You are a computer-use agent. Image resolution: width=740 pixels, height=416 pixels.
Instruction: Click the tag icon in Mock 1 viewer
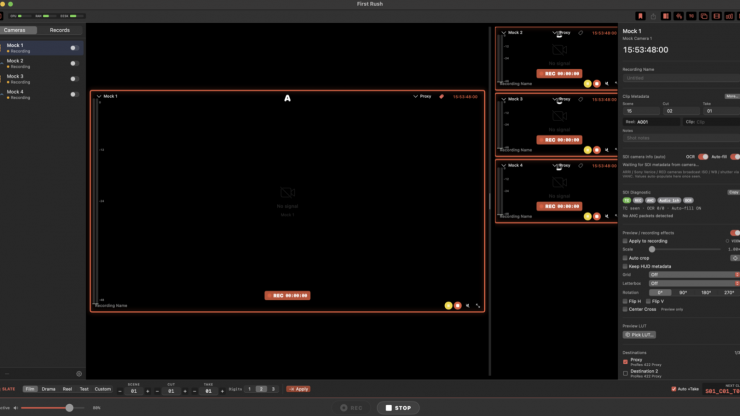click(441, 96)
